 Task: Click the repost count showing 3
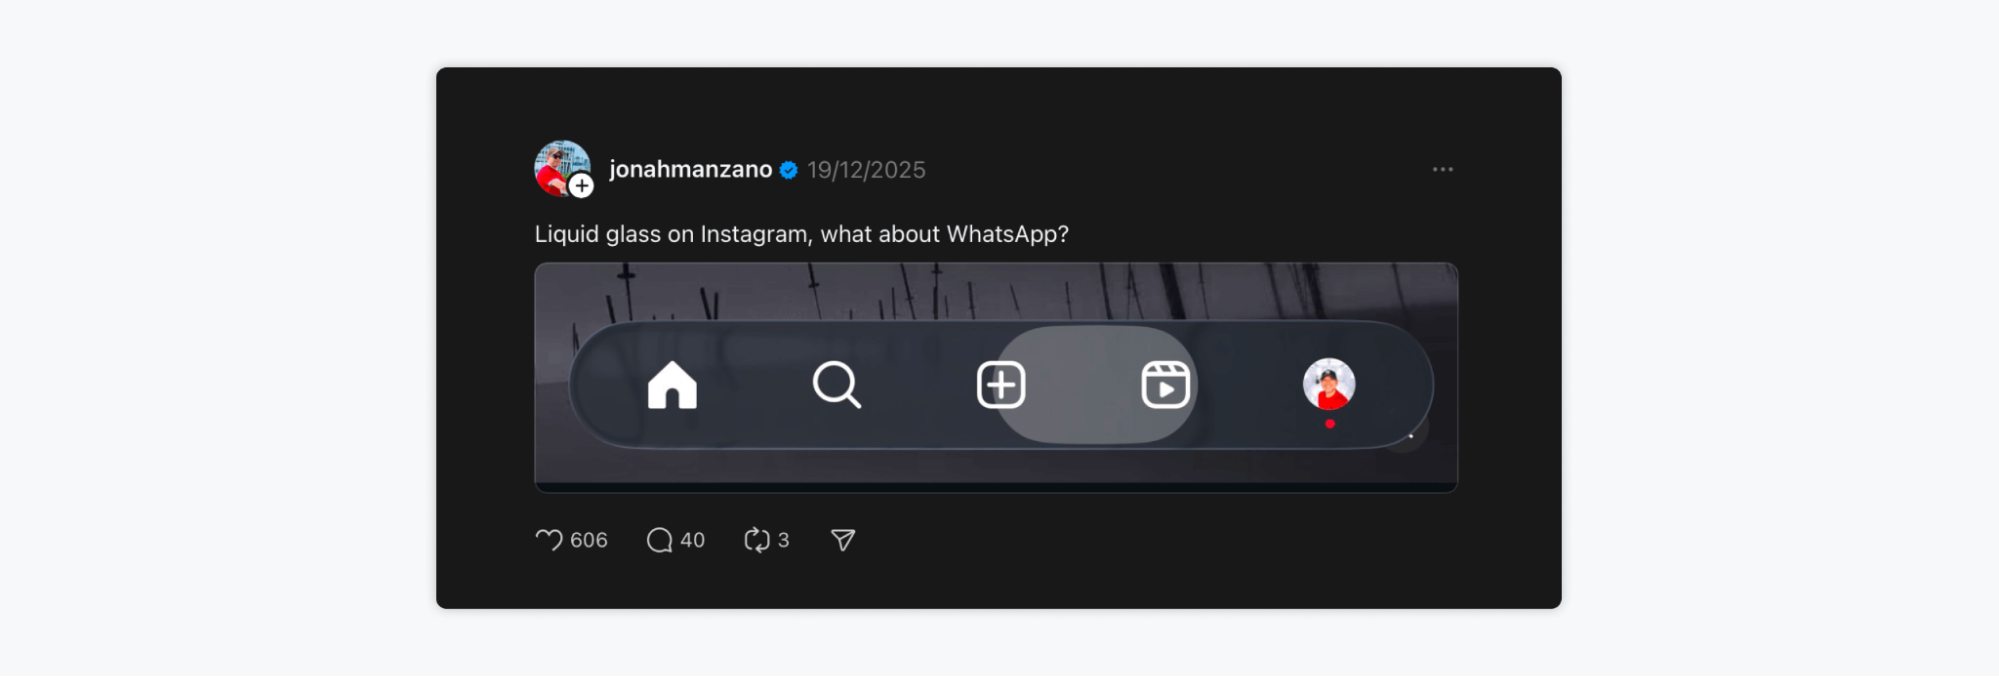point(784,540)
